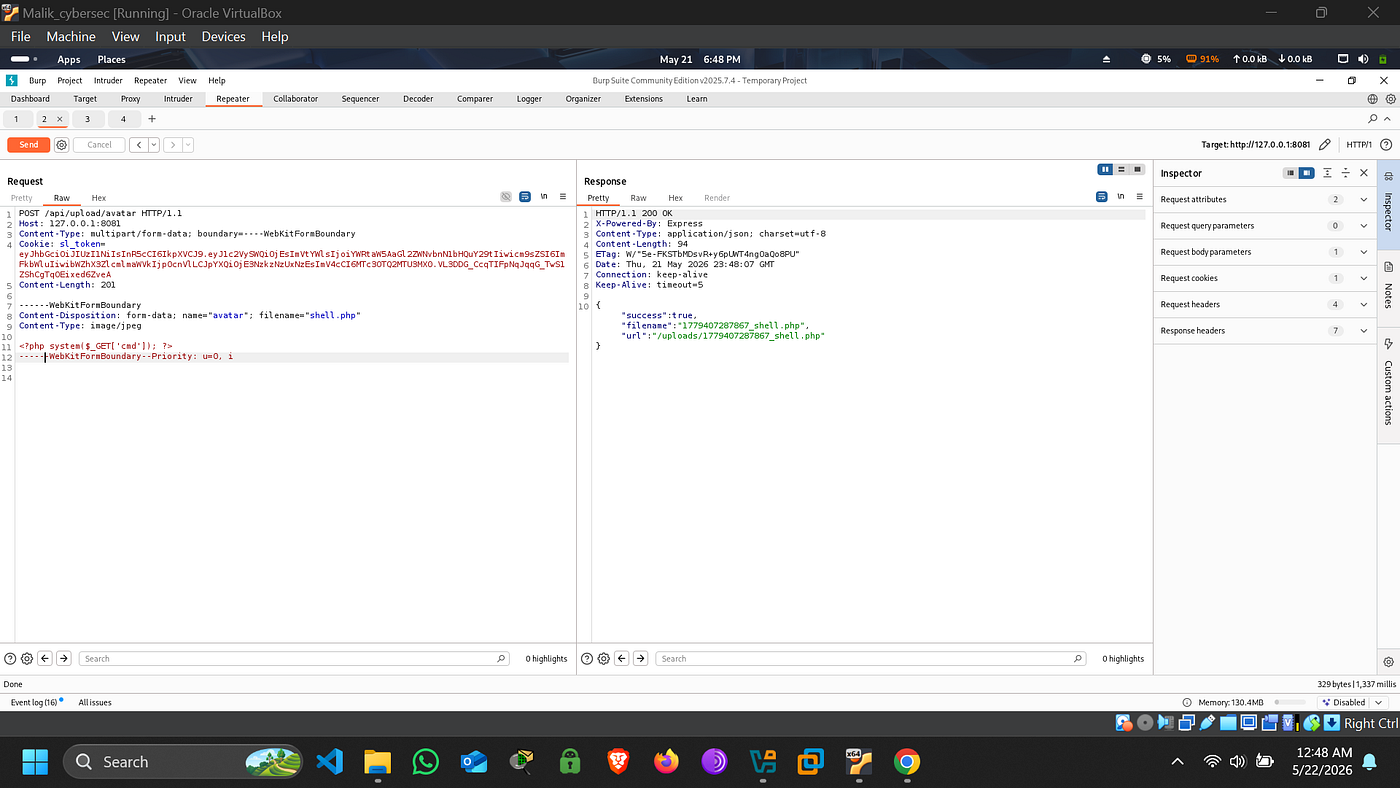Add a new Repeater tab
Screen dimensions: 1400x788
pyautogui.click(x=152, y=119)
